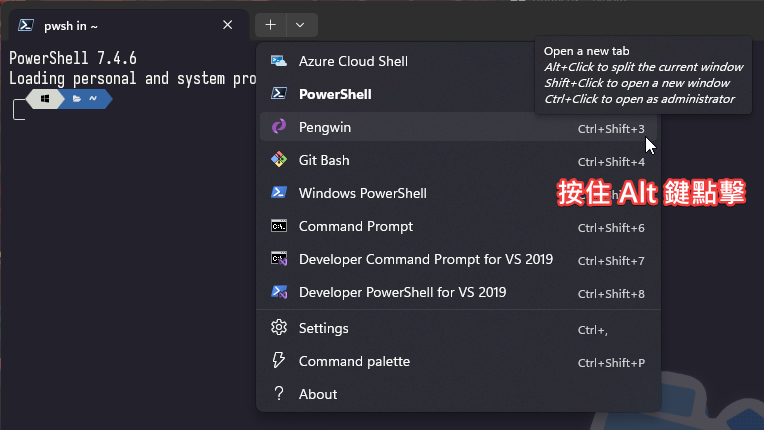Click the Windows PowerShell icon
Screen dimensions: 764x430
click(x=279, y=193)
